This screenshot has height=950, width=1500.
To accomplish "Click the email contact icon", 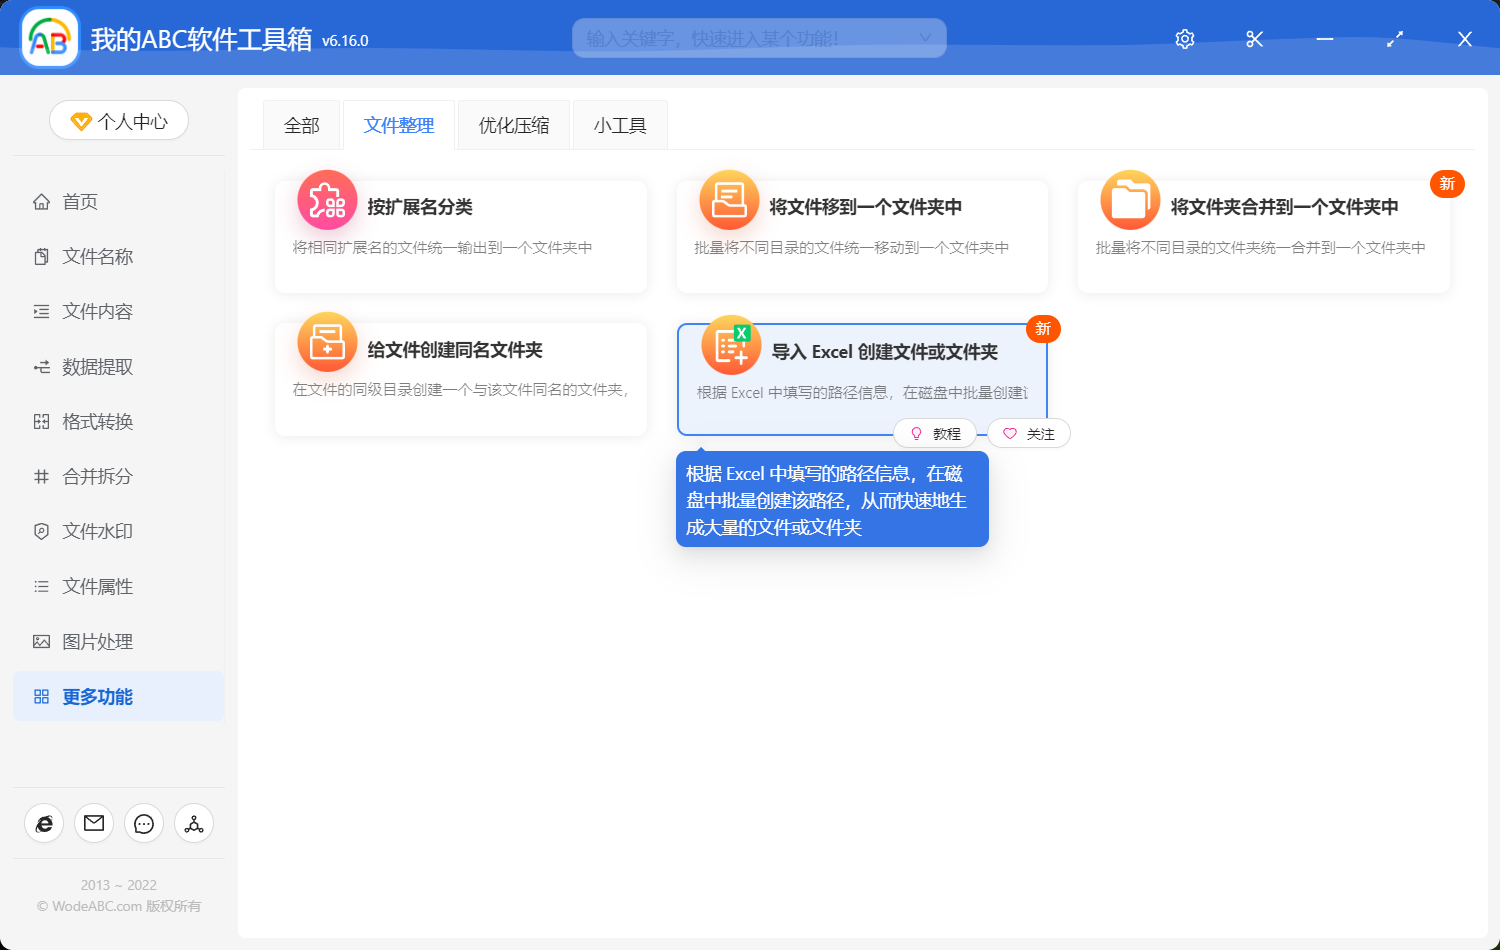I will pyautogui.click(x=94, y=823).
